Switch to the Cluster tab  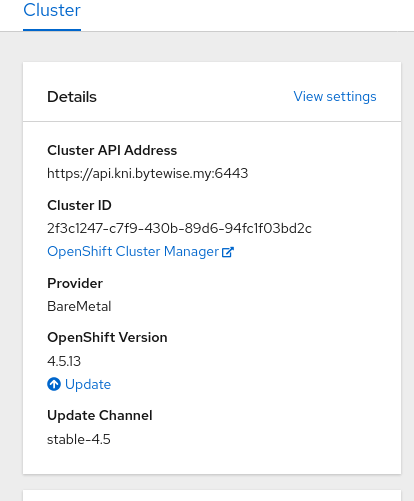tap(52, 10)
